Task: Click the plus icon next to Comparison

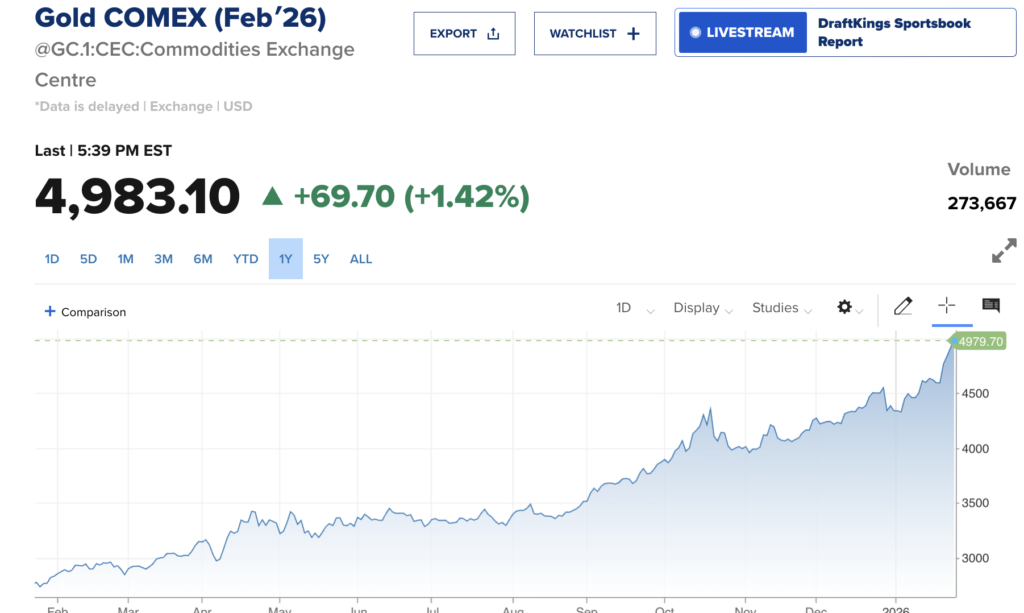Action: click(x=50, y=311)
